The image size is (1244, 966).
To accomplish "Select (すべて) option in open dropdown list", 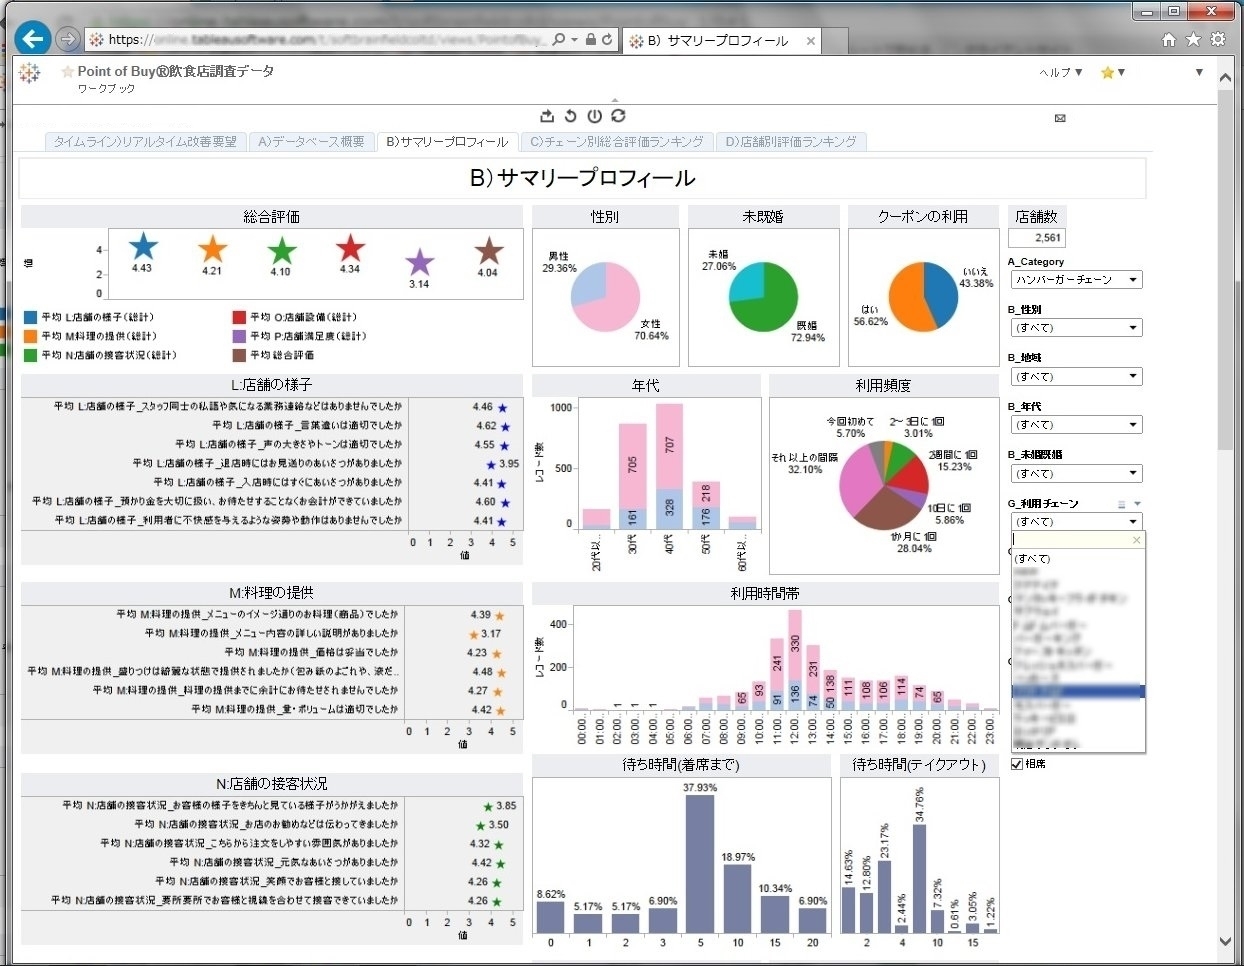I will point(1033,559).
